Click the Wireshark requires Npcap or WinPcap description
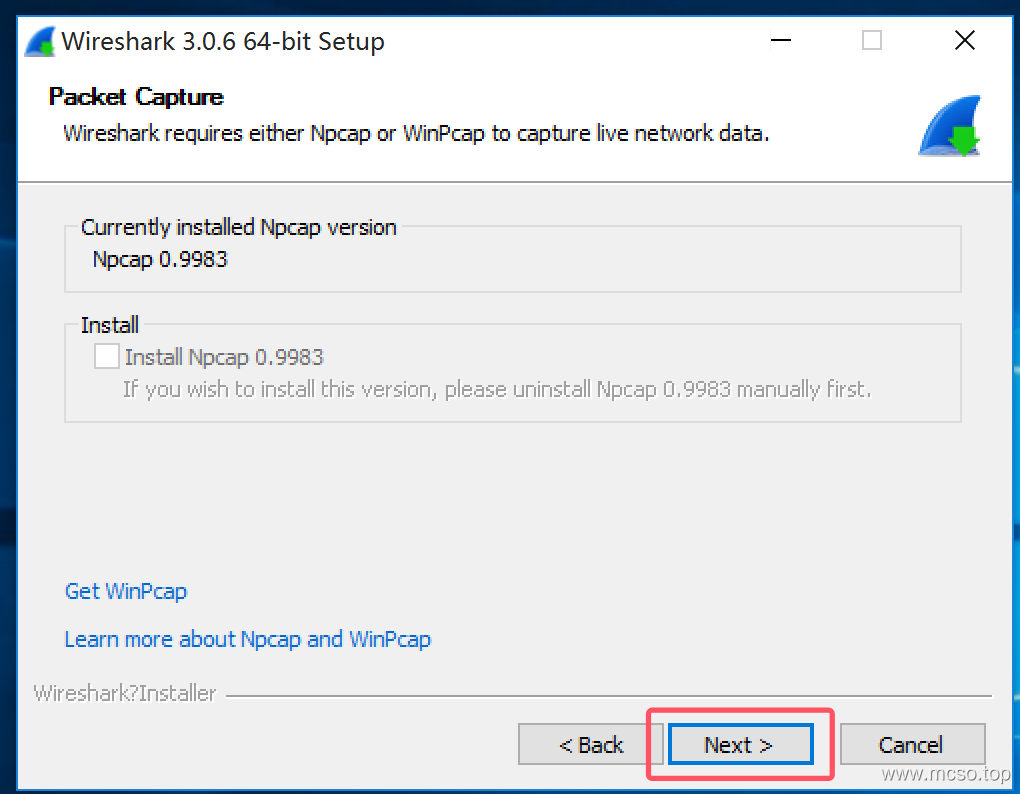1020x794 pixels. point(416,133)
